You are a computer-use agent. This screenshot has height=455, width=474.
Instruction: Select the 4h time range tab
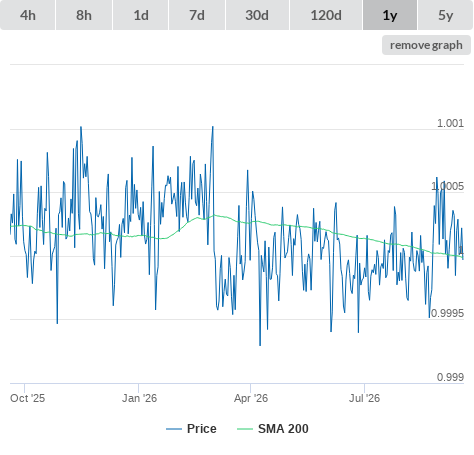(x=28, y=15)
